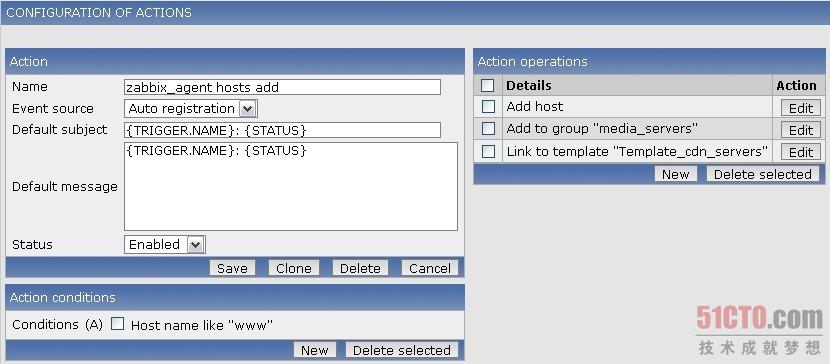Delete the zabbix_agent hosts add action

(x=360, y=268)
